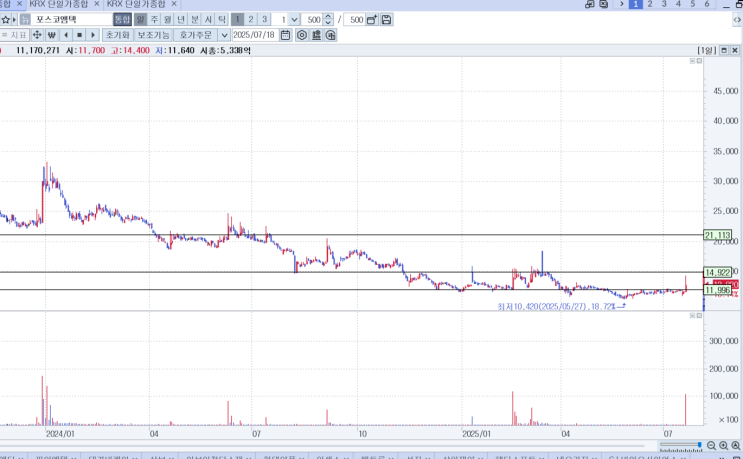Screen dimensions: 743x459
Task: Select the 년 yearly chart period
Action: (181, 19)
